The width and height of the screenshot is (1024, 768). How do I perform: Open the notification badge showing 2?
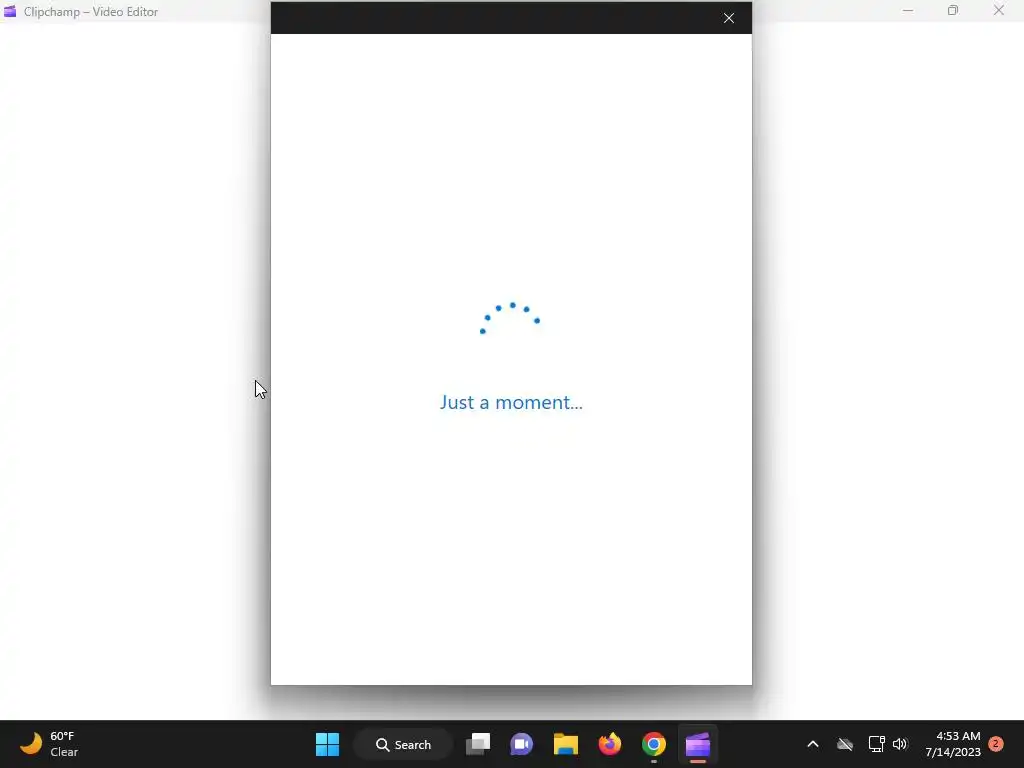pyautogui.click(x=996, y=743)
